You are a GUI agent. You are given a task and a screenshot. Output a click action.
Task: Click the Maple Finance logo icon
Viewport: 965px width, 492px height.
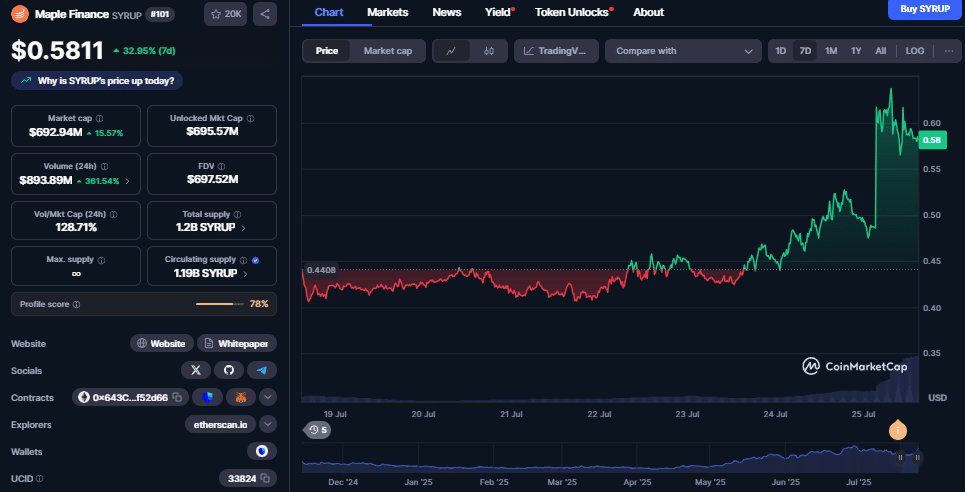point(20,14)
